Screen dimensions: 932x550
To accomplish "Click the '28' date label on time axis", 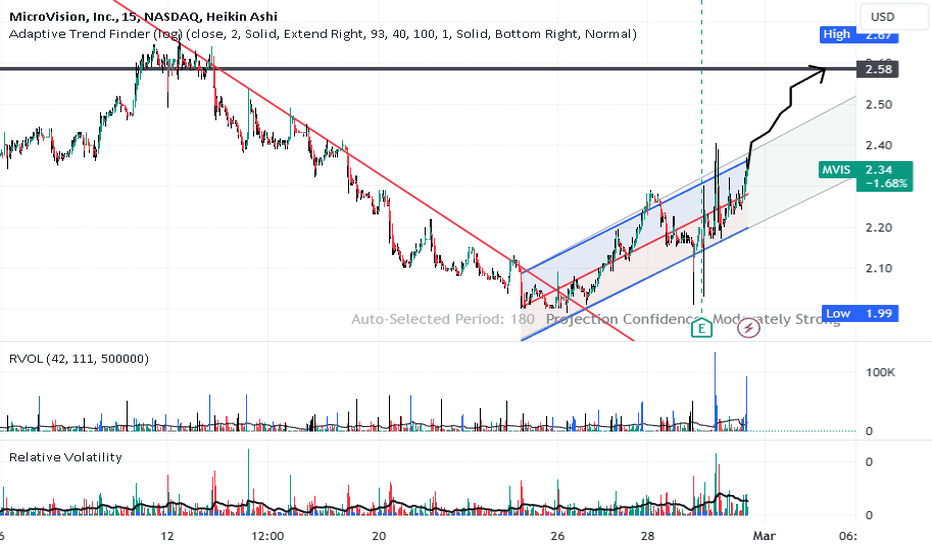I will (x=647, y=536).
